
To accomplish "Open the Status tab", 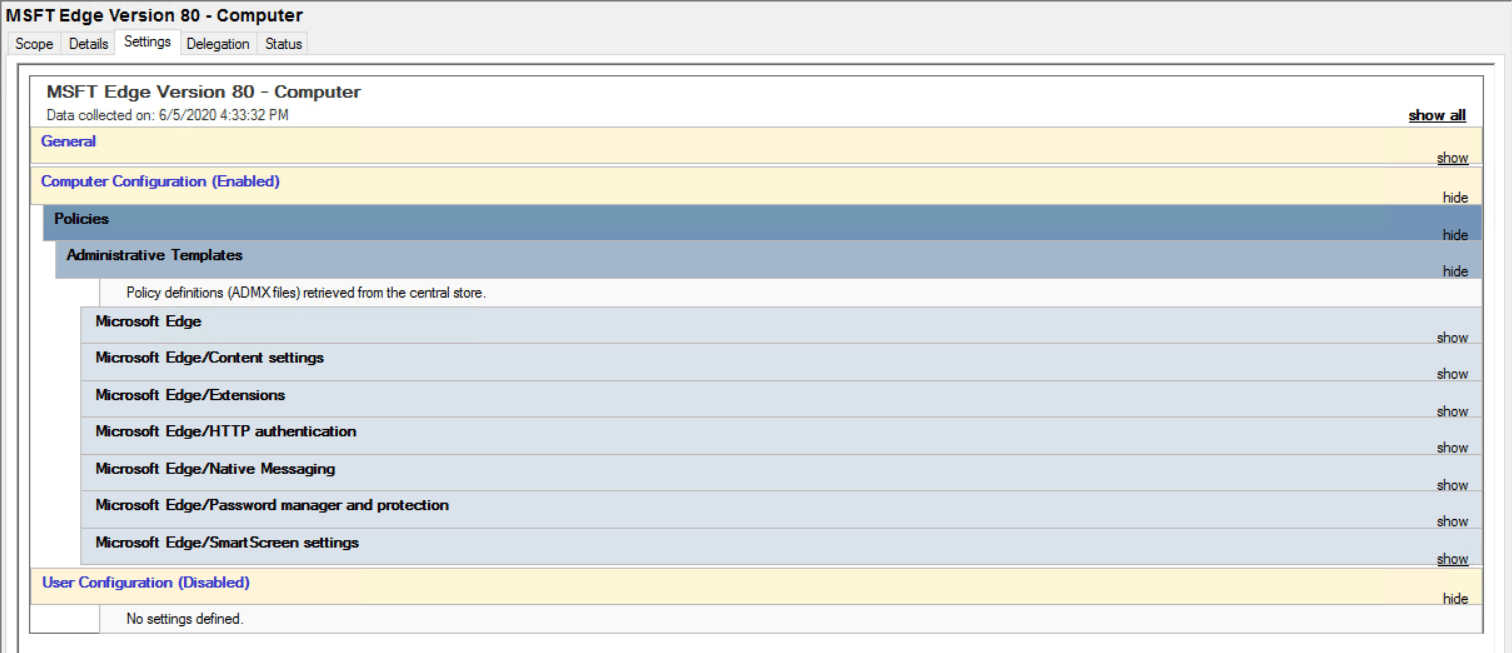I will (283, 44).
